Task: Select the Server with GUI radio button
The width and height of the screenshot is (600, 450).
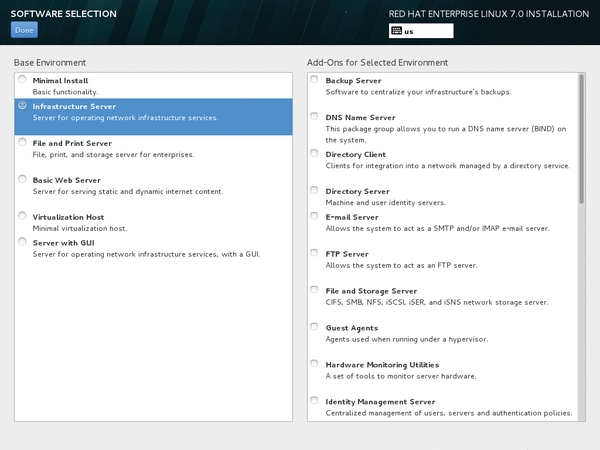Action: [22, 241]
